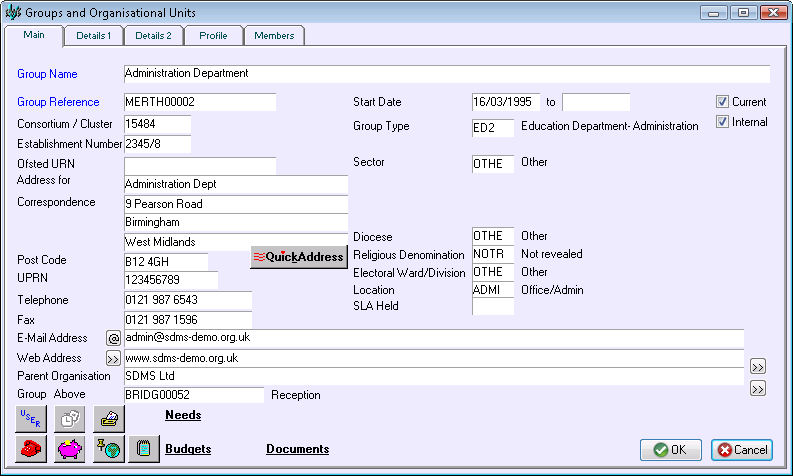Open the Documents link

click(297, 449)
